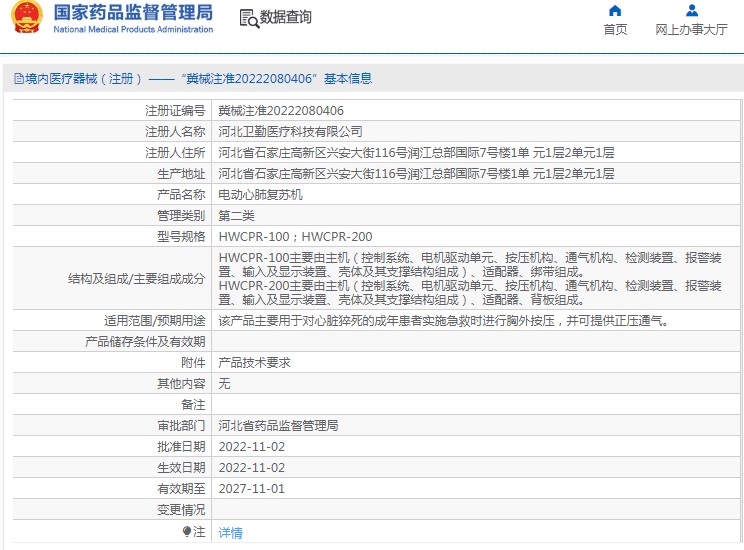Click the 产品储存条件及有效期 label
Viewport: 744px width, 550px height.
coord(145,342)
